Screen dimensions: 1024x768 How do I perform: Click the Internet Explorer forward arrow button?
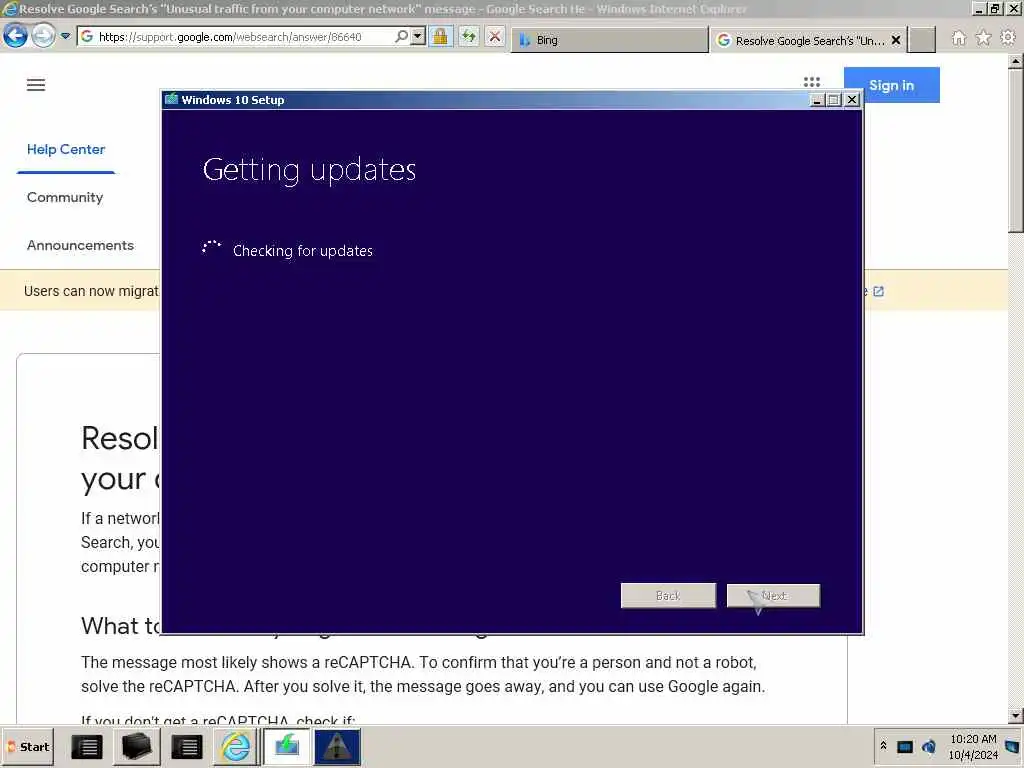click(43, 36)
